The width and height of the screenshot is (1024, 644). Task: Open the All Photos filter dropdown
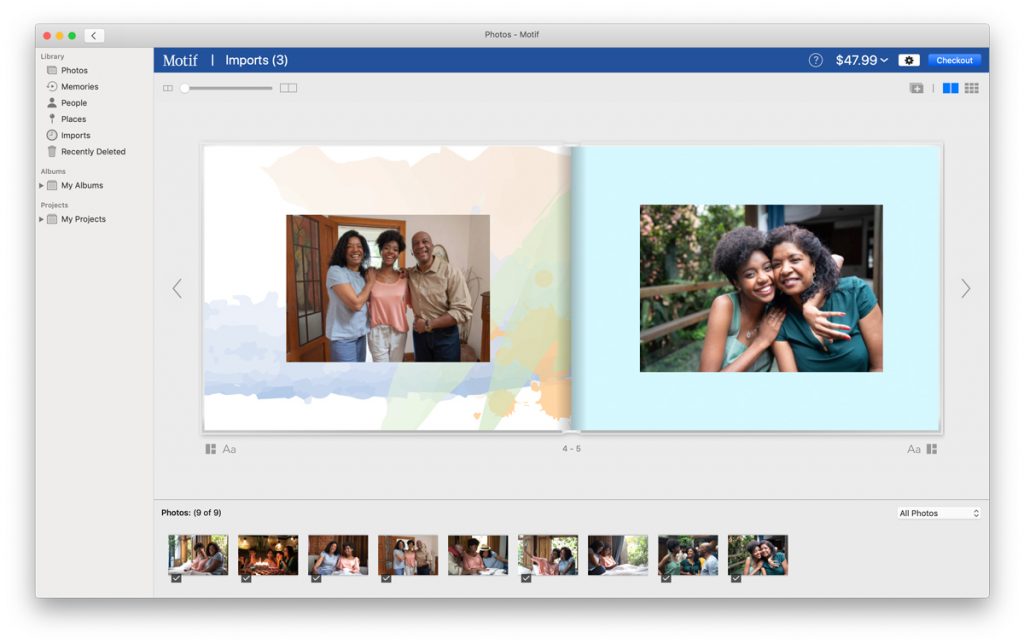click(938, 513)
